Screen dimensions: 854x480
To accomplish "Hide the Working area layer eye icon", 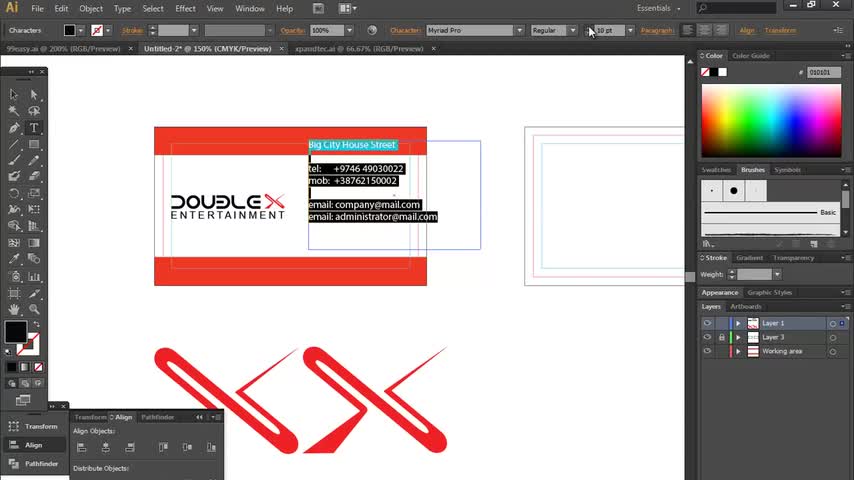I will pyautogui.click(x=707, y=351).
